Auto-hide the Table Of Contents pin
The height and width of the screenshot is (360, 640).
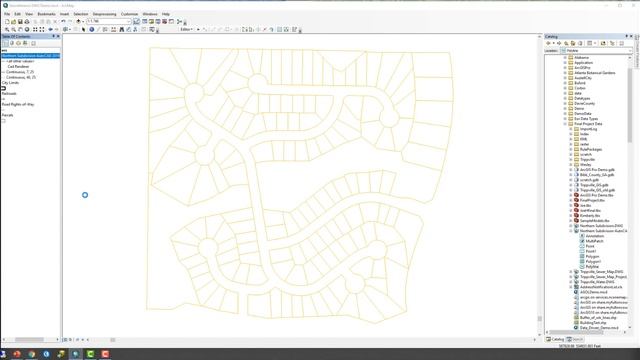pyautogui.click(x=53, y=36)
